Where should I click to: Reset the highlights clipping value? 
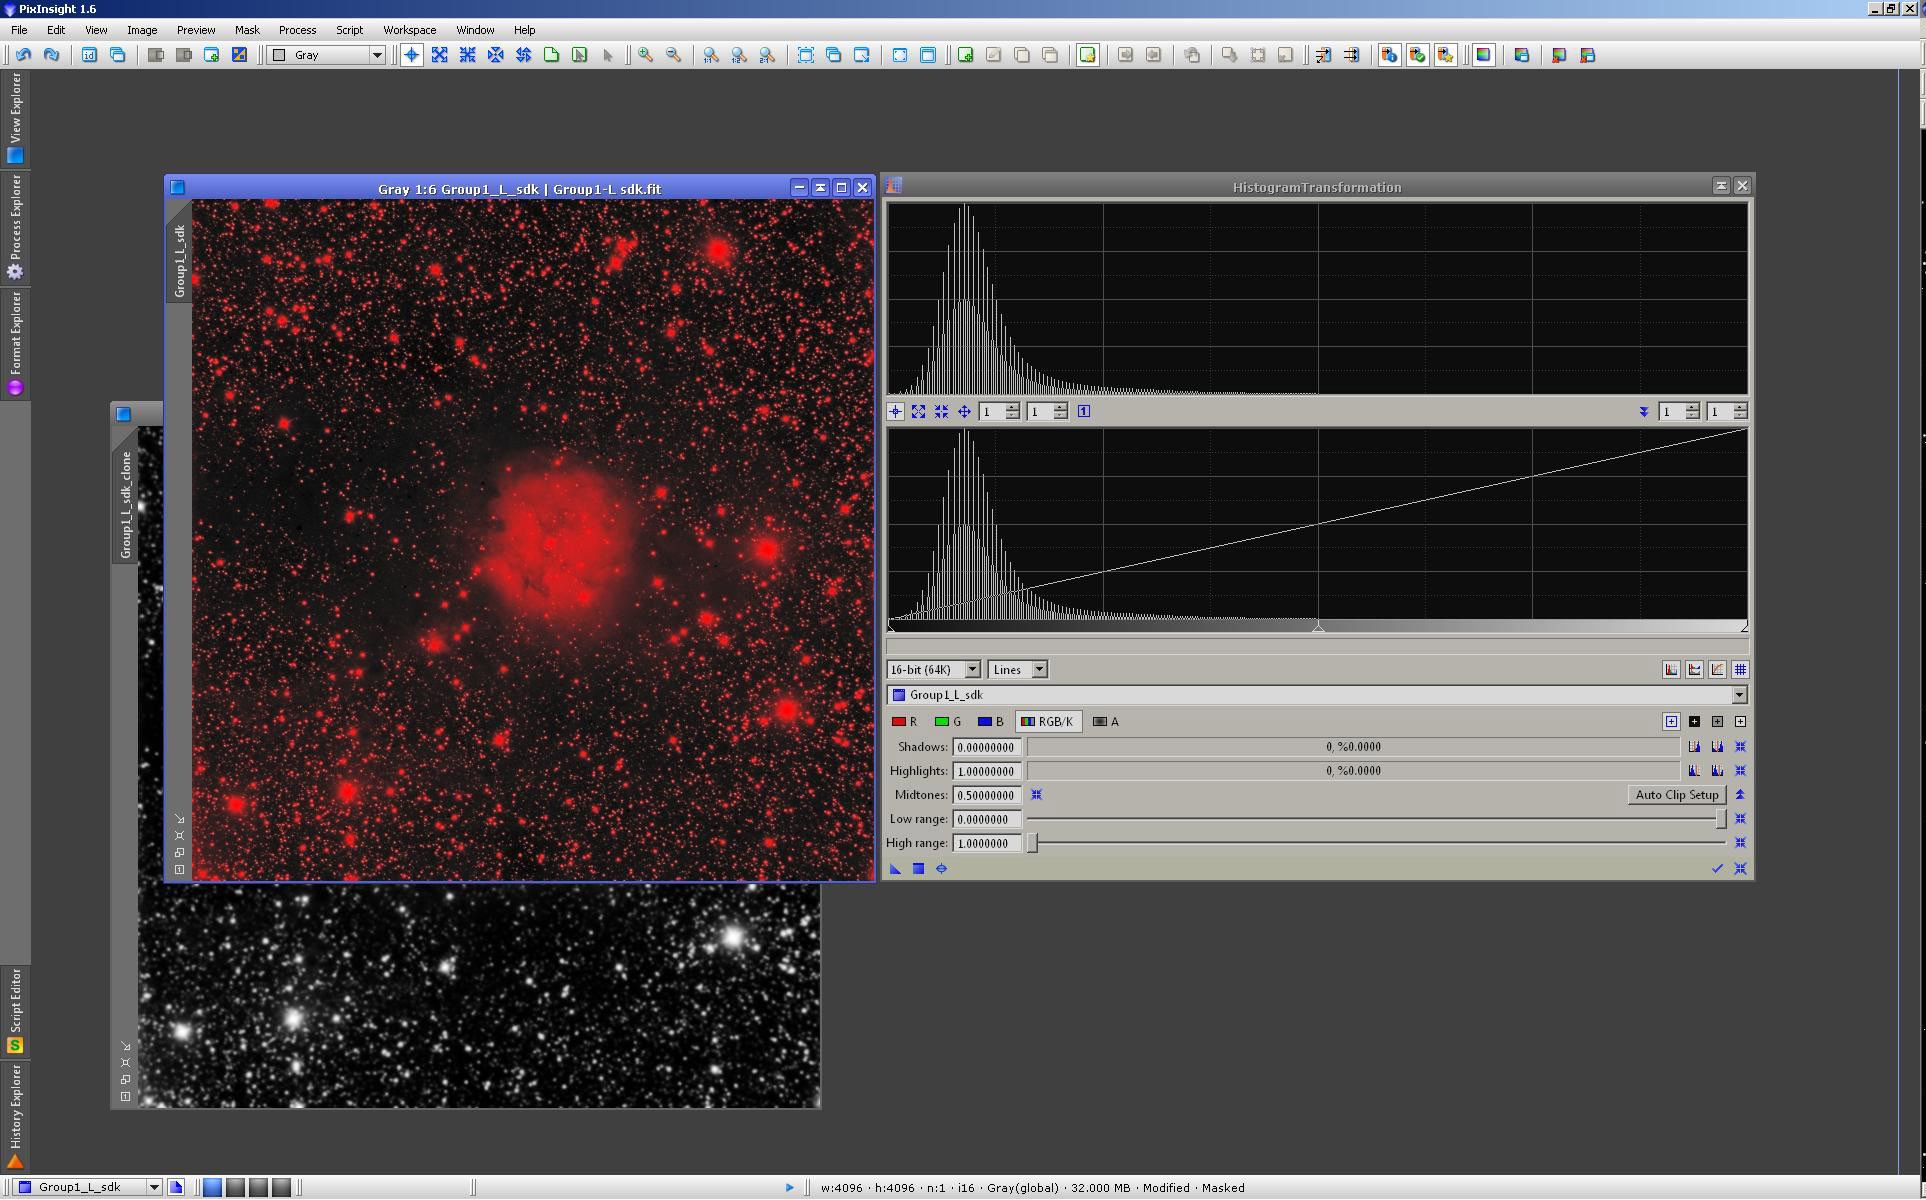pyautogui.click(x=1740, y=771)
